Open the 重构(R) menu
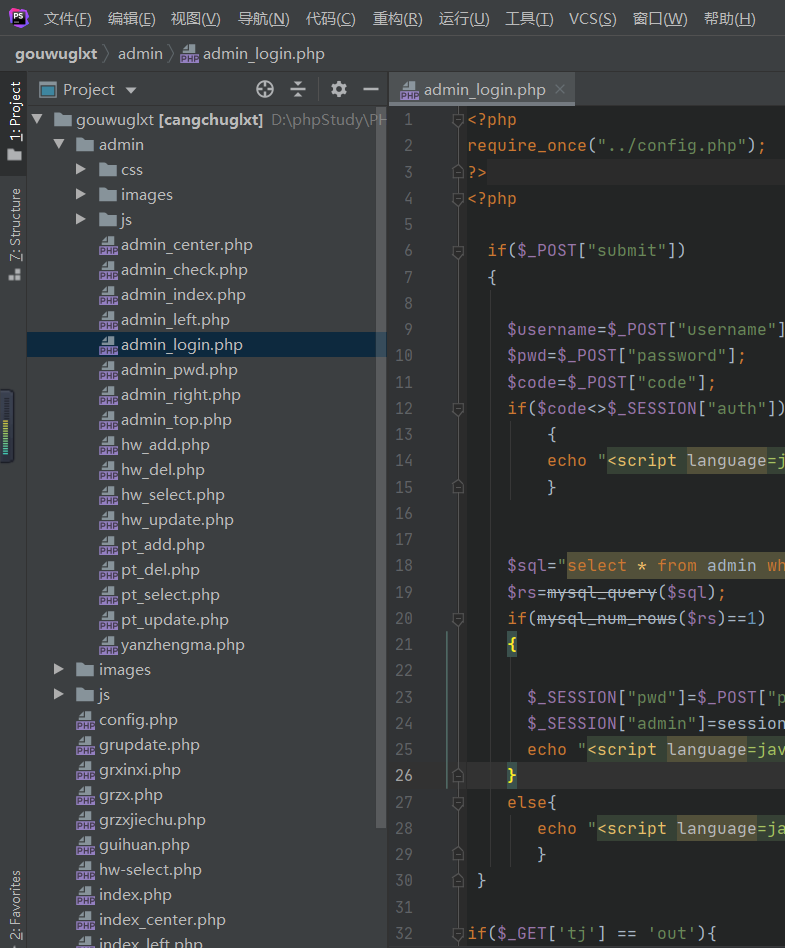 (397, 19)
